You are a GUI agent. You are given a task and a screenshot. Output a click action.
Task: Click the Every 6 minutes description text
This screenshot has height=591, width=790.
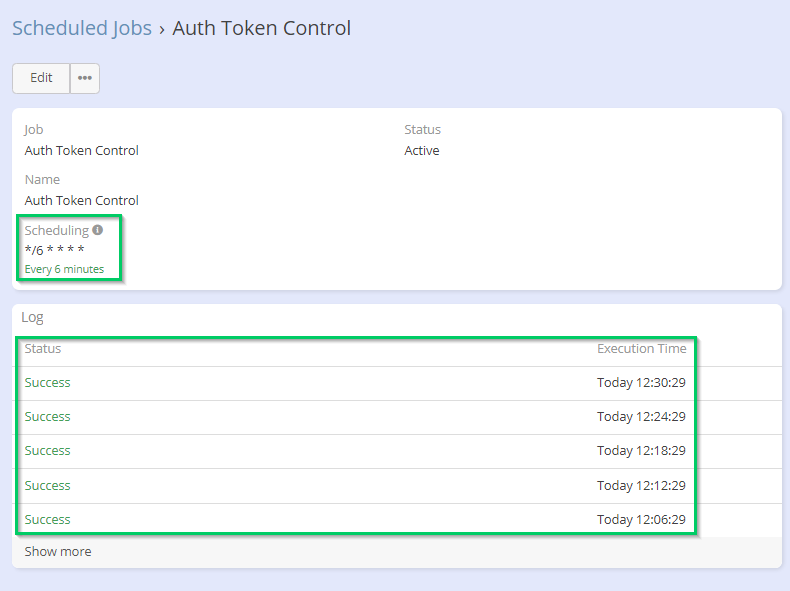pyautogui.click(x=64, y=269)
